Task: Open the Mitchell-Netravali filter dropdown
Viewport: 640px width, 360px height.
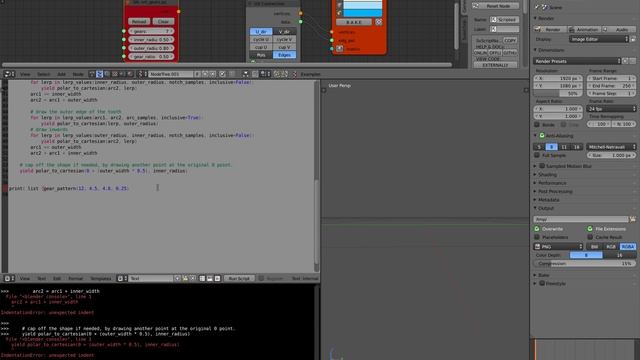Action: [x=611, y=147]
